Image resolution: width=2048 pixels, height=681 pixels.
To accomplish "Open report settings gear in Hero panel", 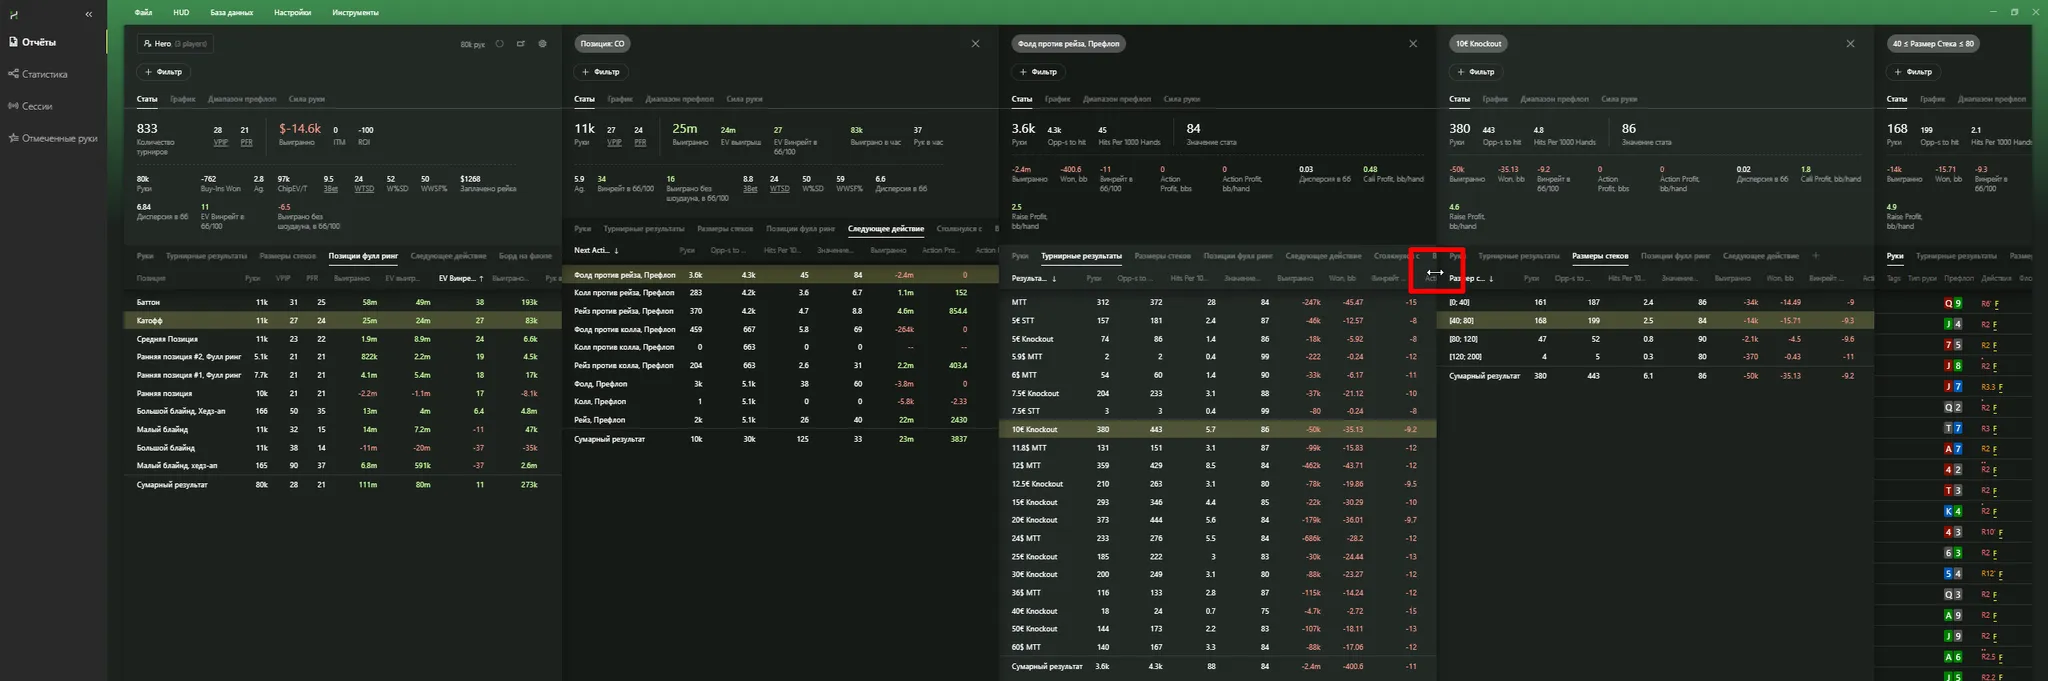I will pos(543,44).
